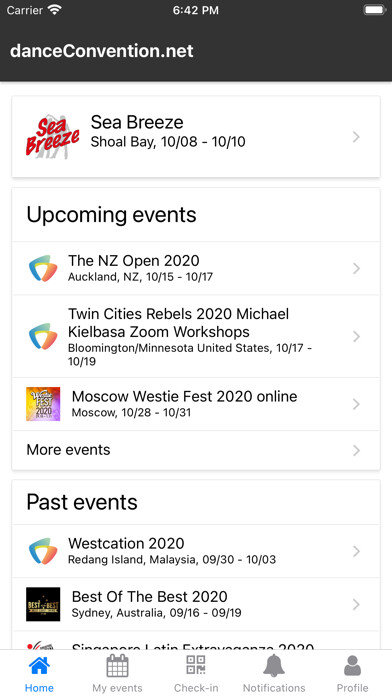Open Westcation 2020 past event
Screen dimensions: 392x696
(196, 551)
